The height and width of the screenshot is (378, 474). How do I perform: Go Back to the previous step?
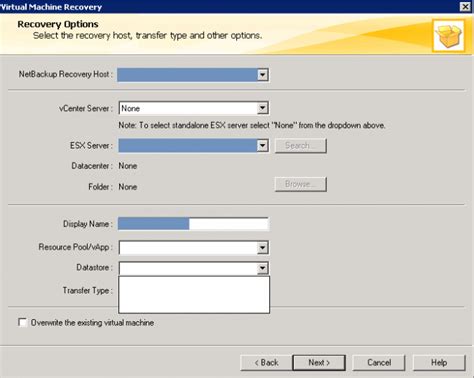(266, 362)
